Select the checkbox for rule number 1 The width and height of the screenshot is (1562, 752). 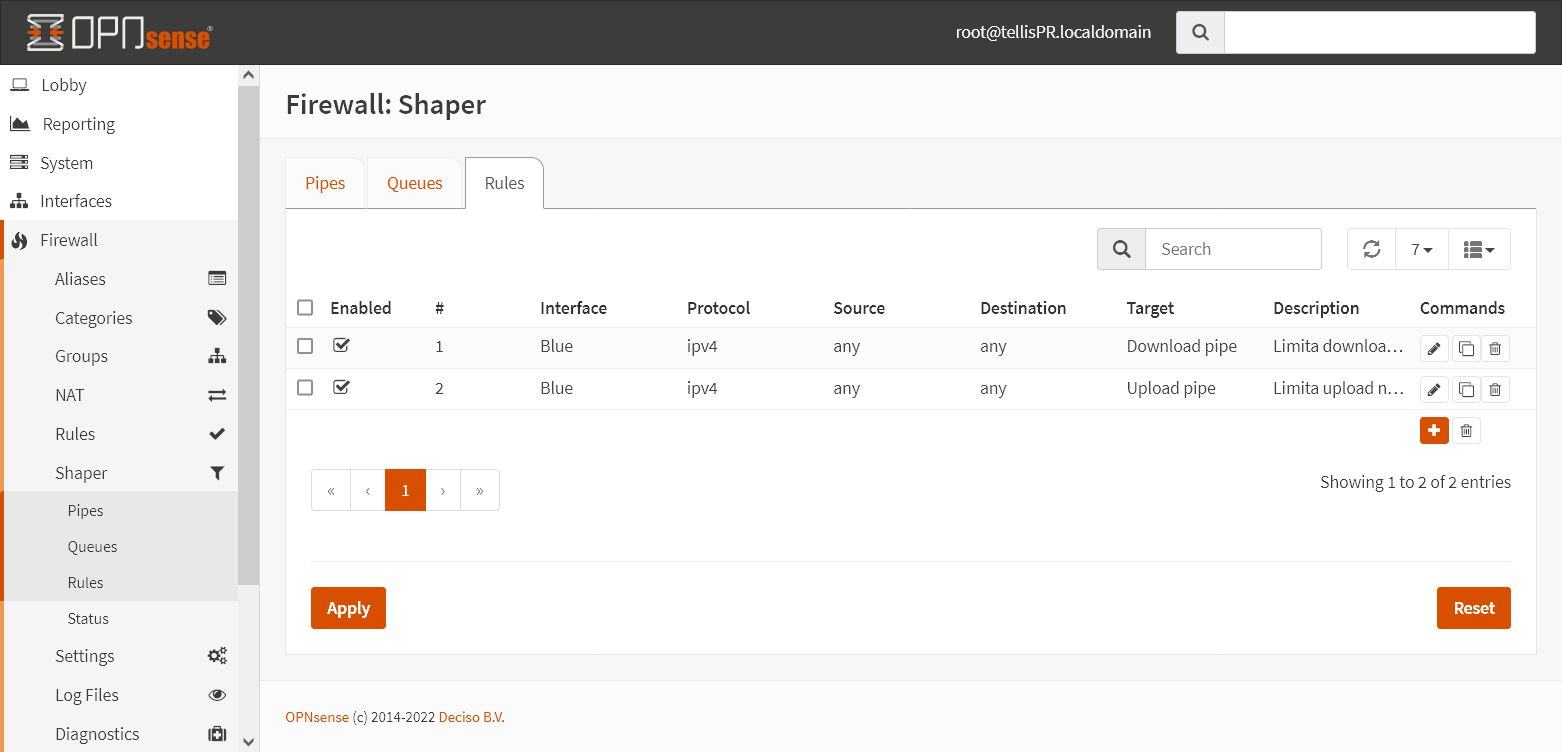(305, 346)
